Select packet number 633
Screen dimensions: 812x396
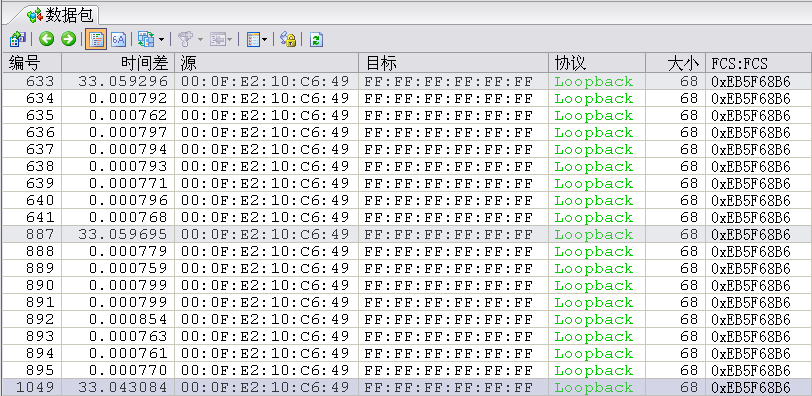[39, 81]
